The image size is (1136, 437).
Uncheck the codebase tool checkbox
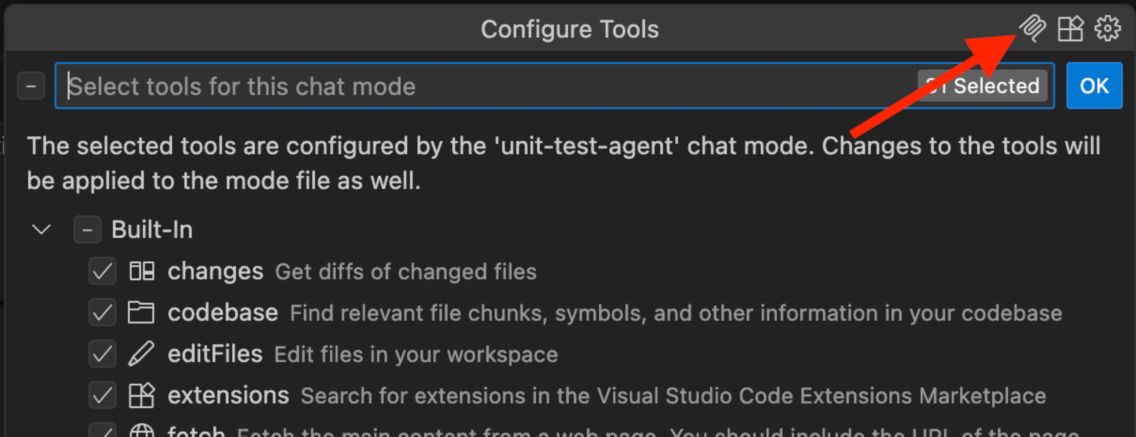[102, 313]
